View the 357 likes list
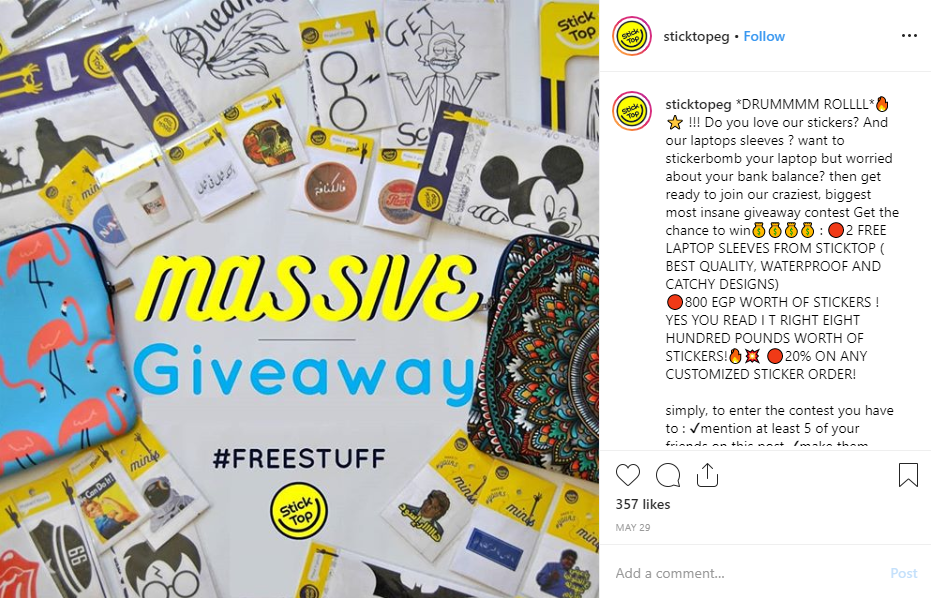The width and height of the screenshot is (931, 598). tap(642, 504)
